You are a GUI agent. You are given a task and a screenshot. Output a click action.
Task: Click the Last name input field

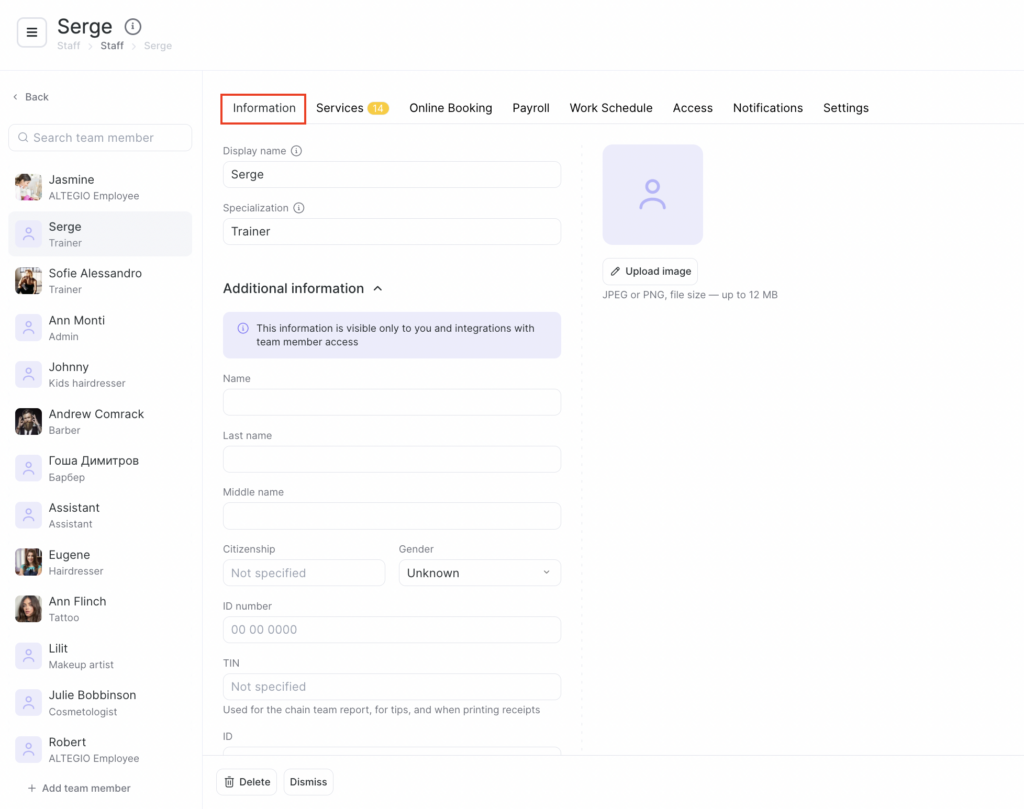(x=391, y=459)
